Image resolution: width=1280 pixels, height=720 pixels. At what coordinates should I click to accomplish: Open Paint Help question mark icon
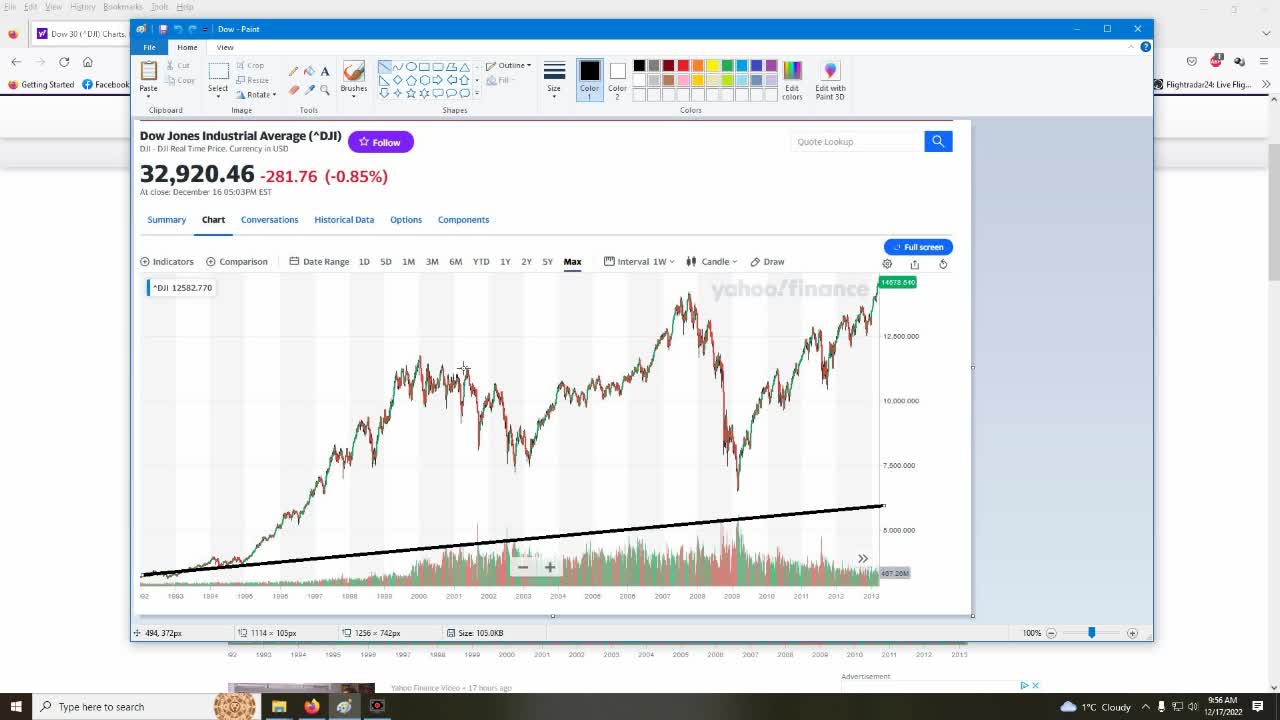tap(1145, 47)
